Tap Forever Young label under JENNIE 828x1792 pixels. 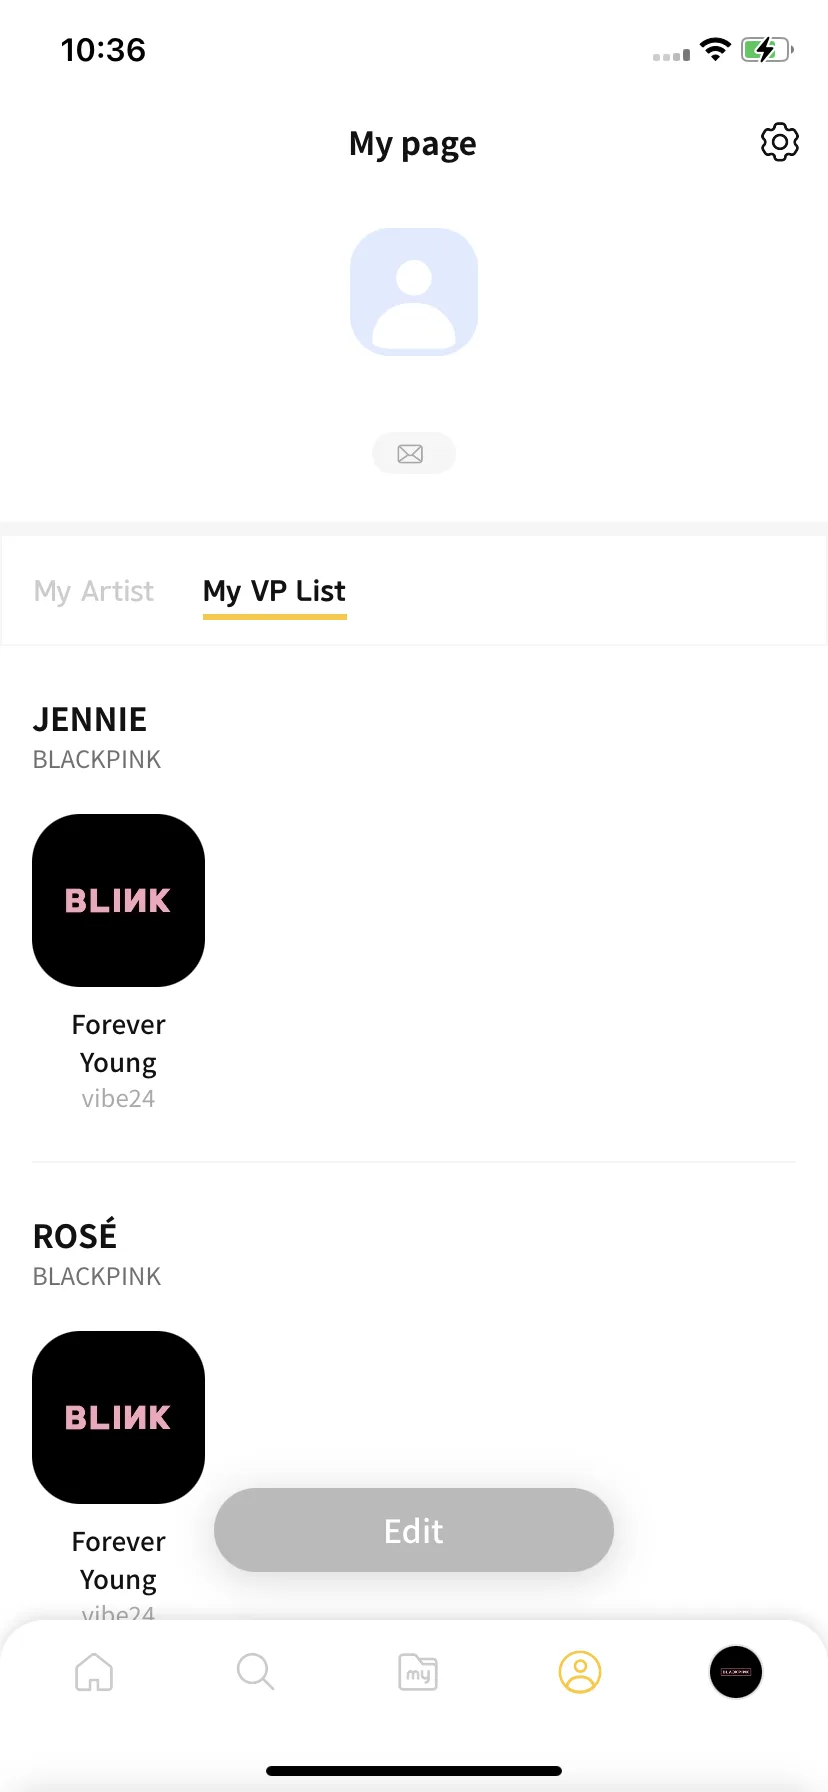pyautogui.click(x=119, y=1044)
